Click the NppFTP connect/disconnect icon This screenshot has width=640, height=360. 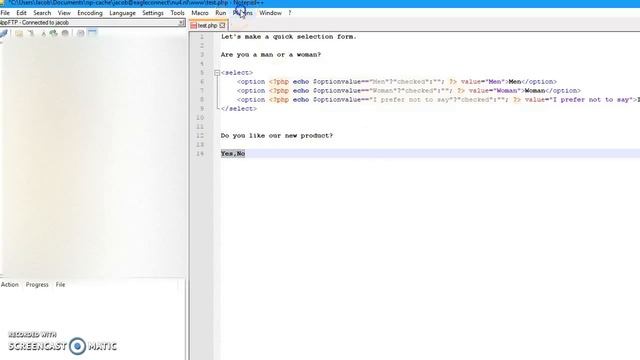pyautogui.click(x=4, y=33)
